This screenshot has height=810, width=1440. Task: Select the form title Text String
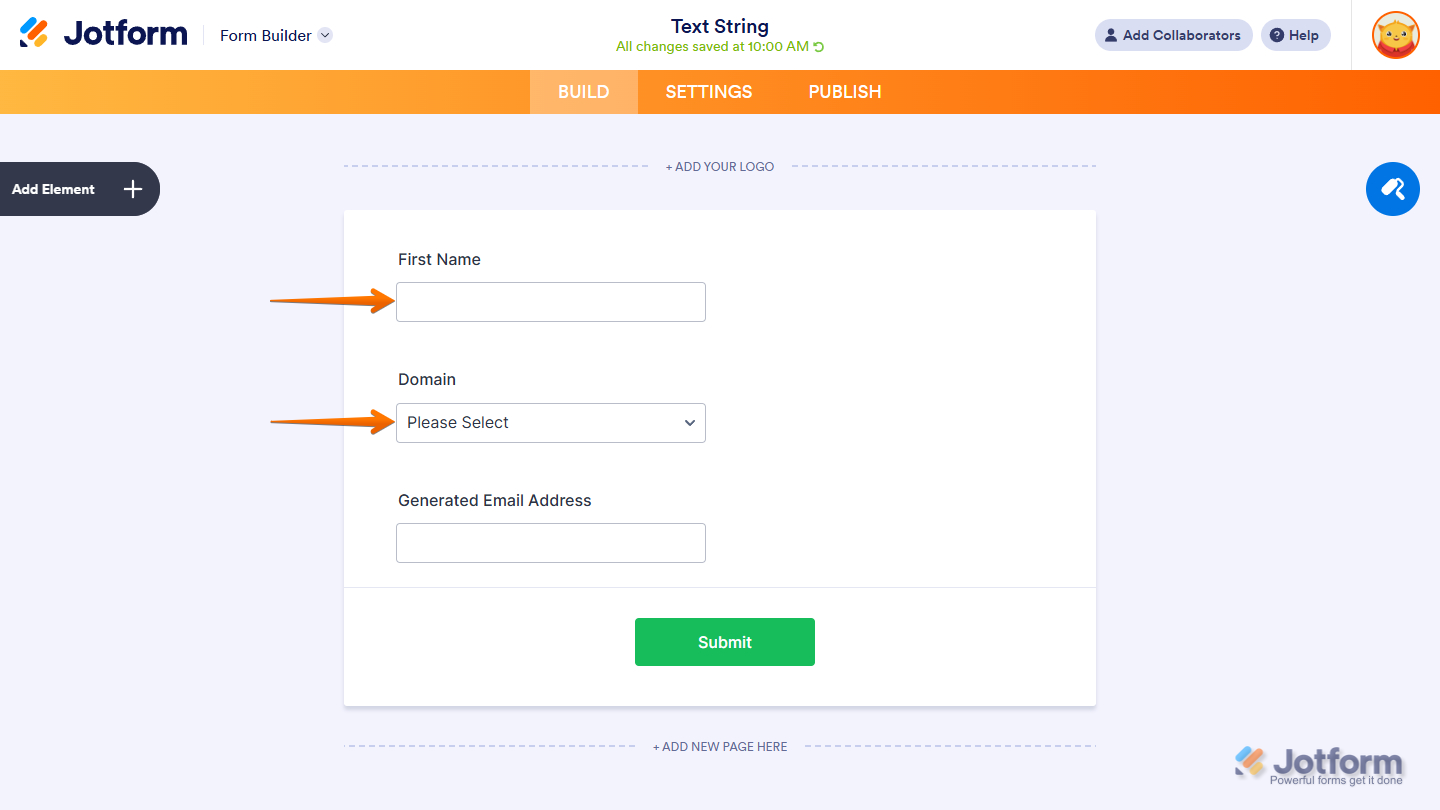click(719, 26)
